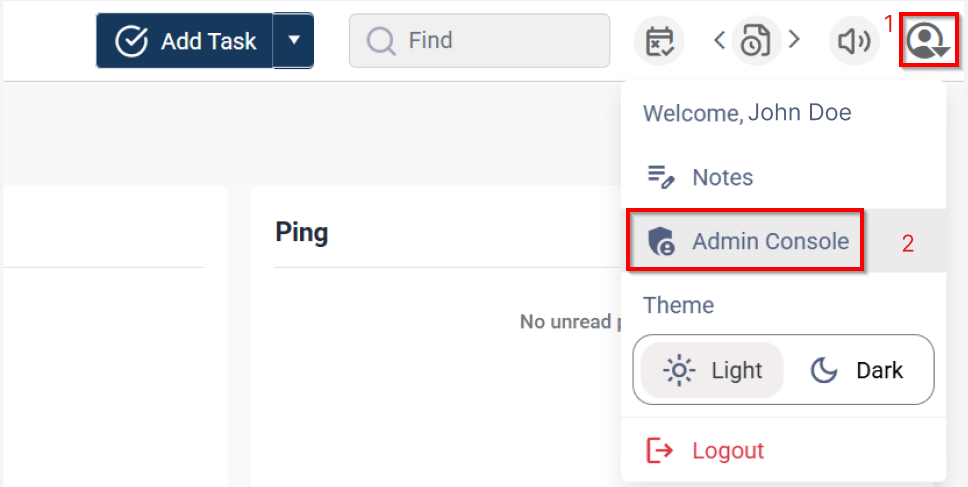Click the Add Task button
The height and width of the screenshot is (487, 968).
point(186,41)
